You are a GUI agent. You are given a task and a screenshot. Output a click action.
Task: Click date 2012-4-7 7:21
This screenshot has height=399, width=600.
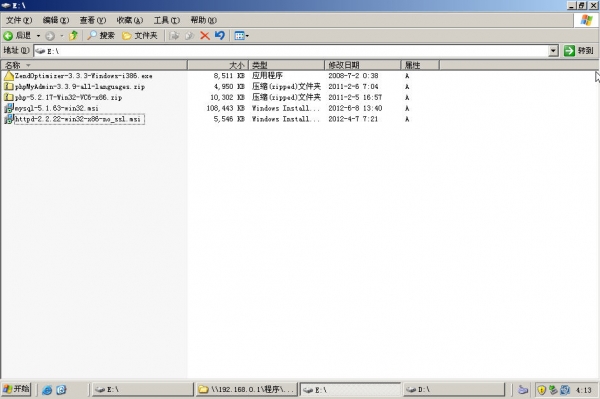click(353, 119)
